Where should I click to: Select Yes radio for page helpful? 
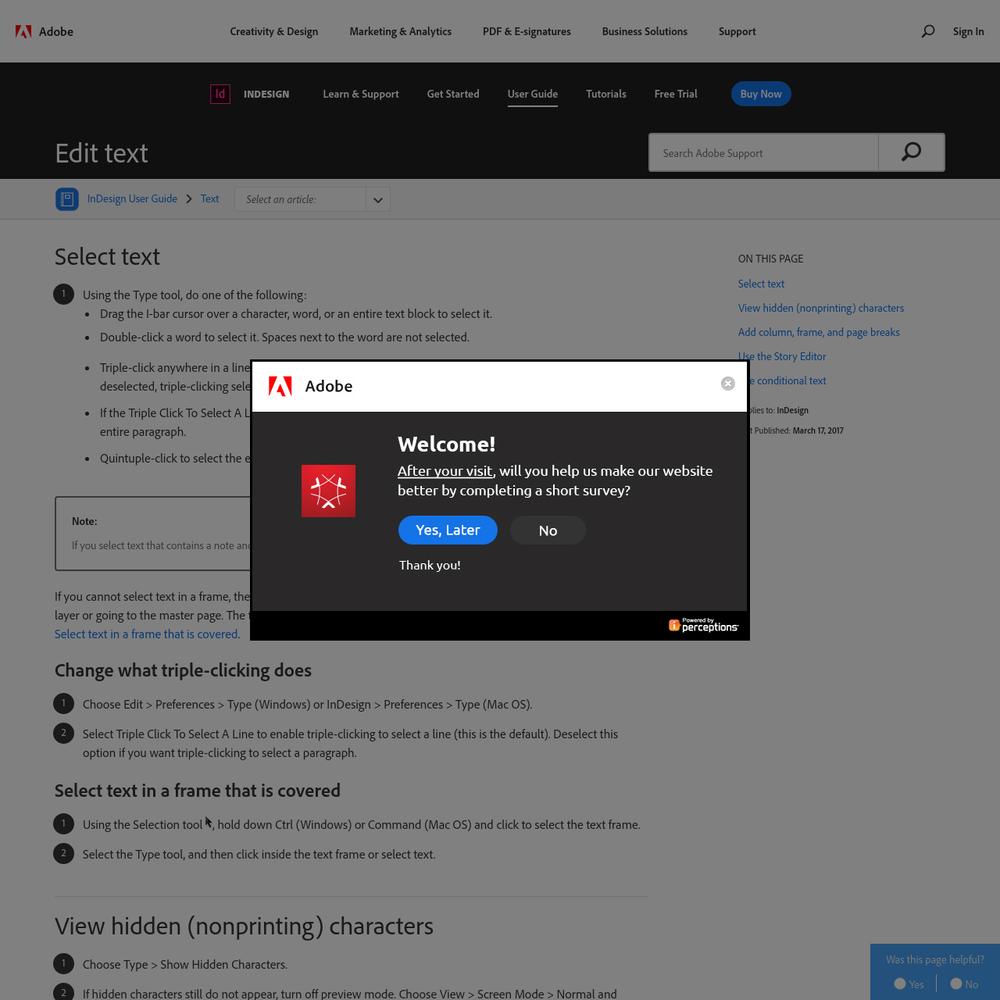(x=900, y=983)
